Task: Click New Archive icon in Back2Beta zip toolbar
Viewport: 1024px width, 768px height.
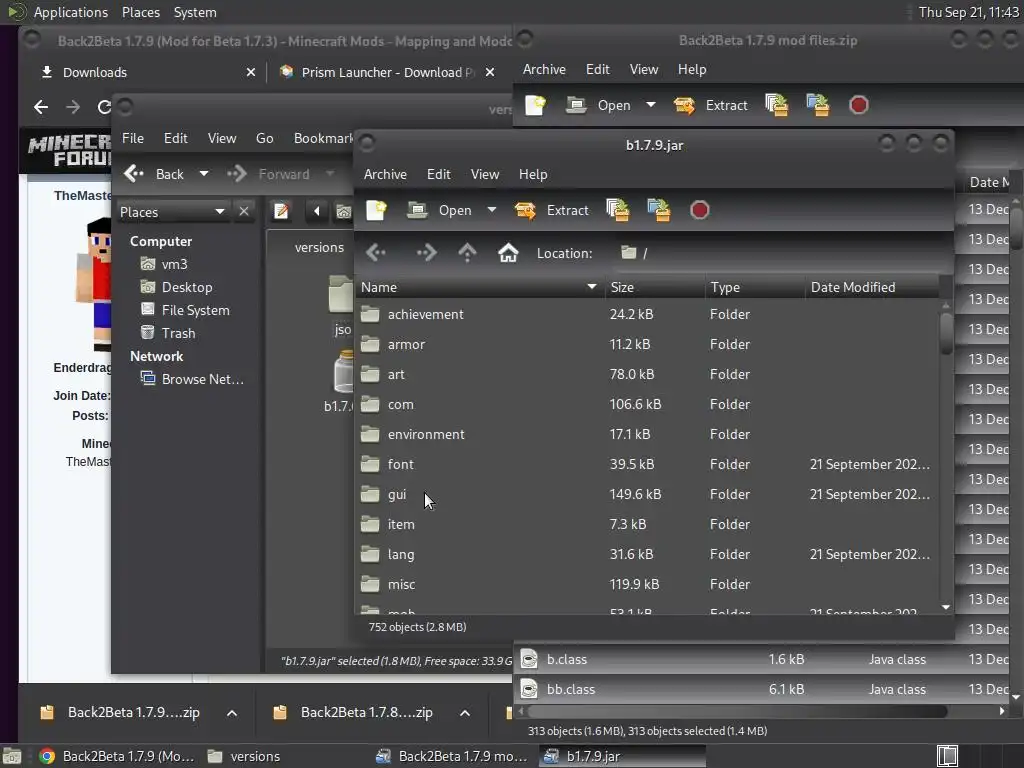Action: tap(536, 105)
